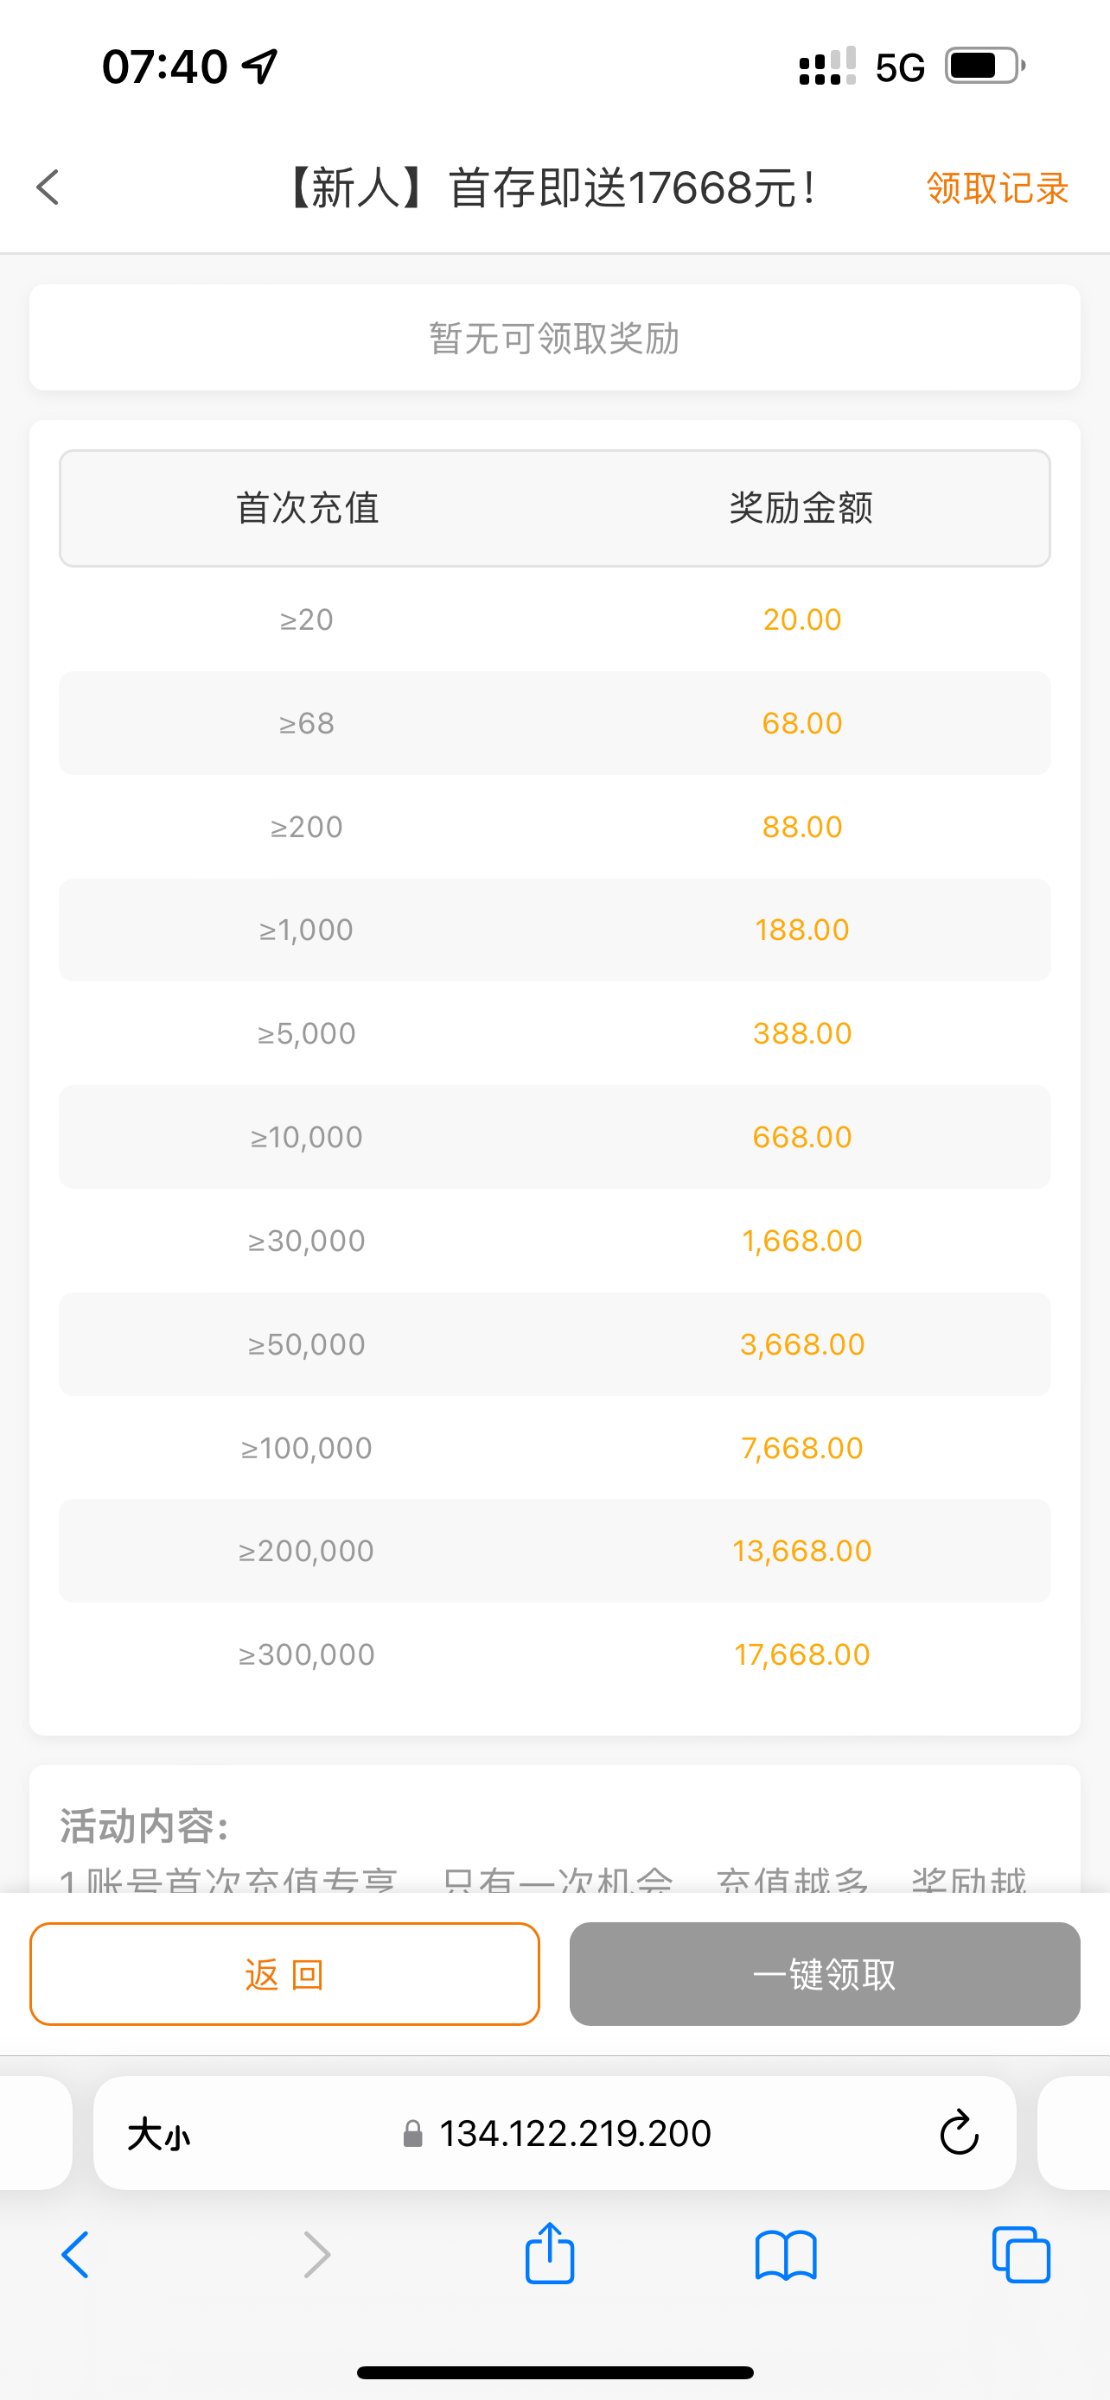
Task: Show Safari tabs overview icon
Action: (x=1021, y=2255)
